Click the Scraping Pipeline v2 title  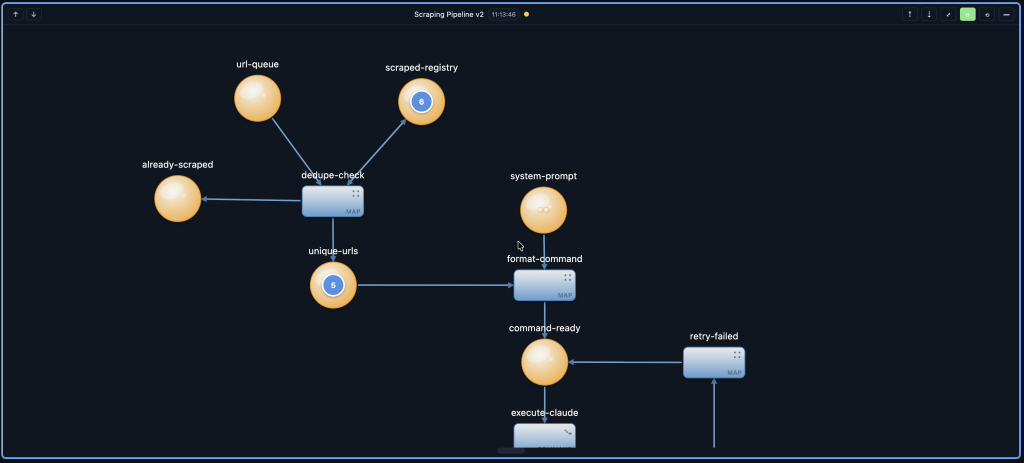(x=449, y=14)
